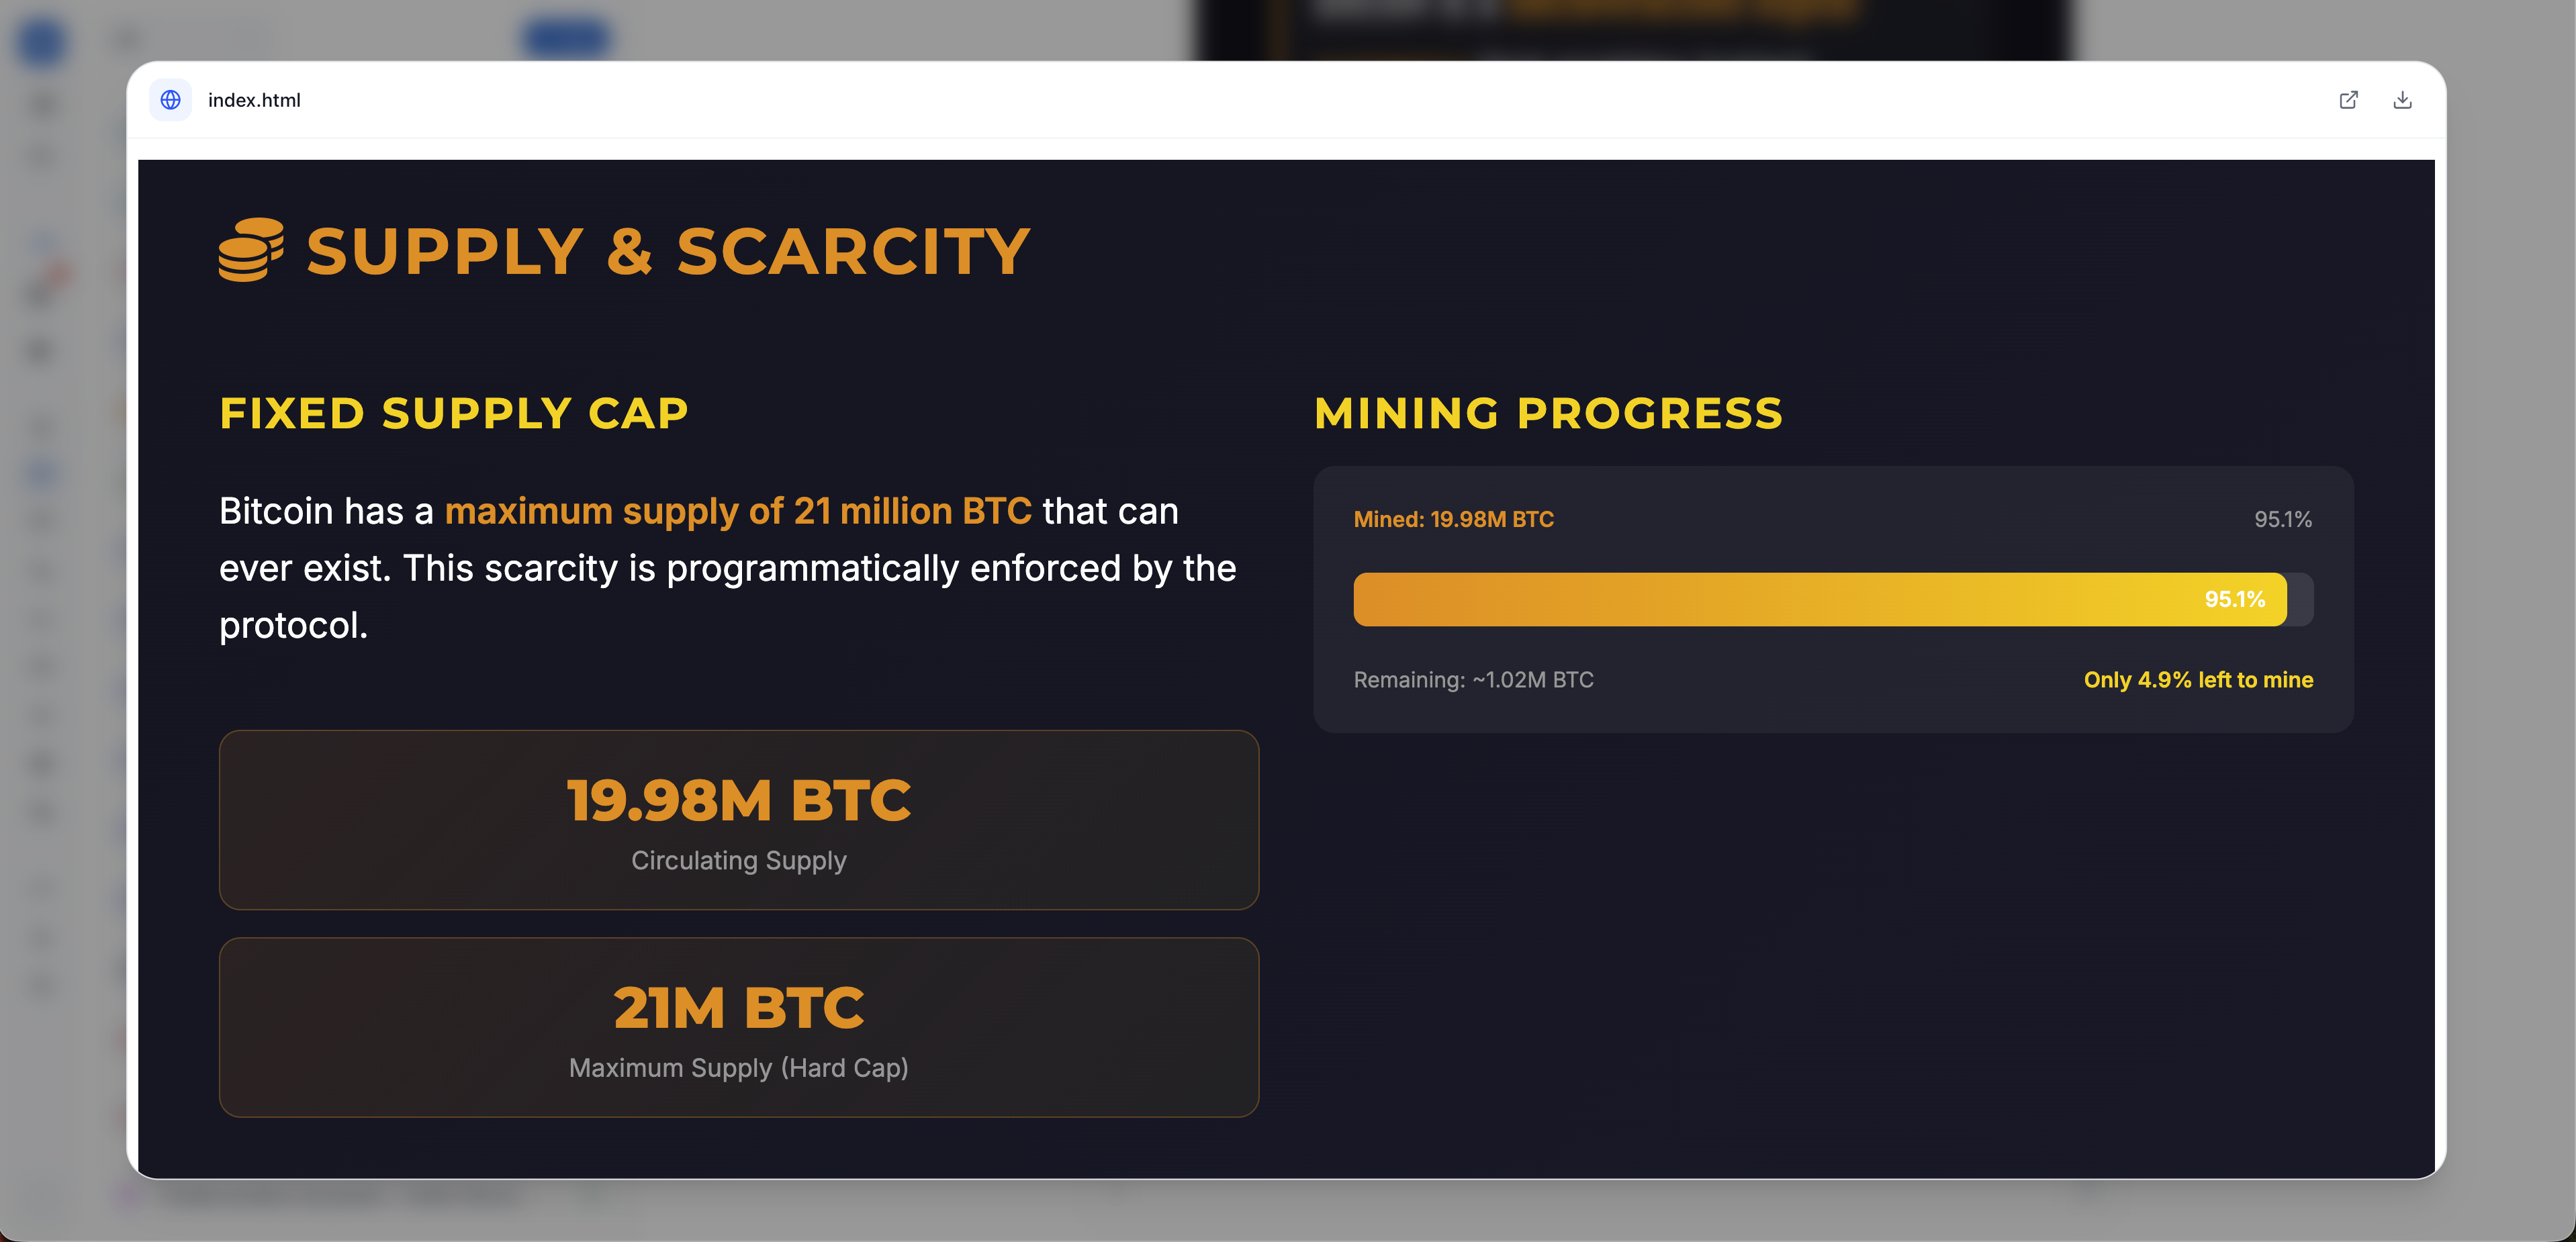Open index.html in a new window
Viewport: 2576px width, 1242px height.
pos(2348,100)
